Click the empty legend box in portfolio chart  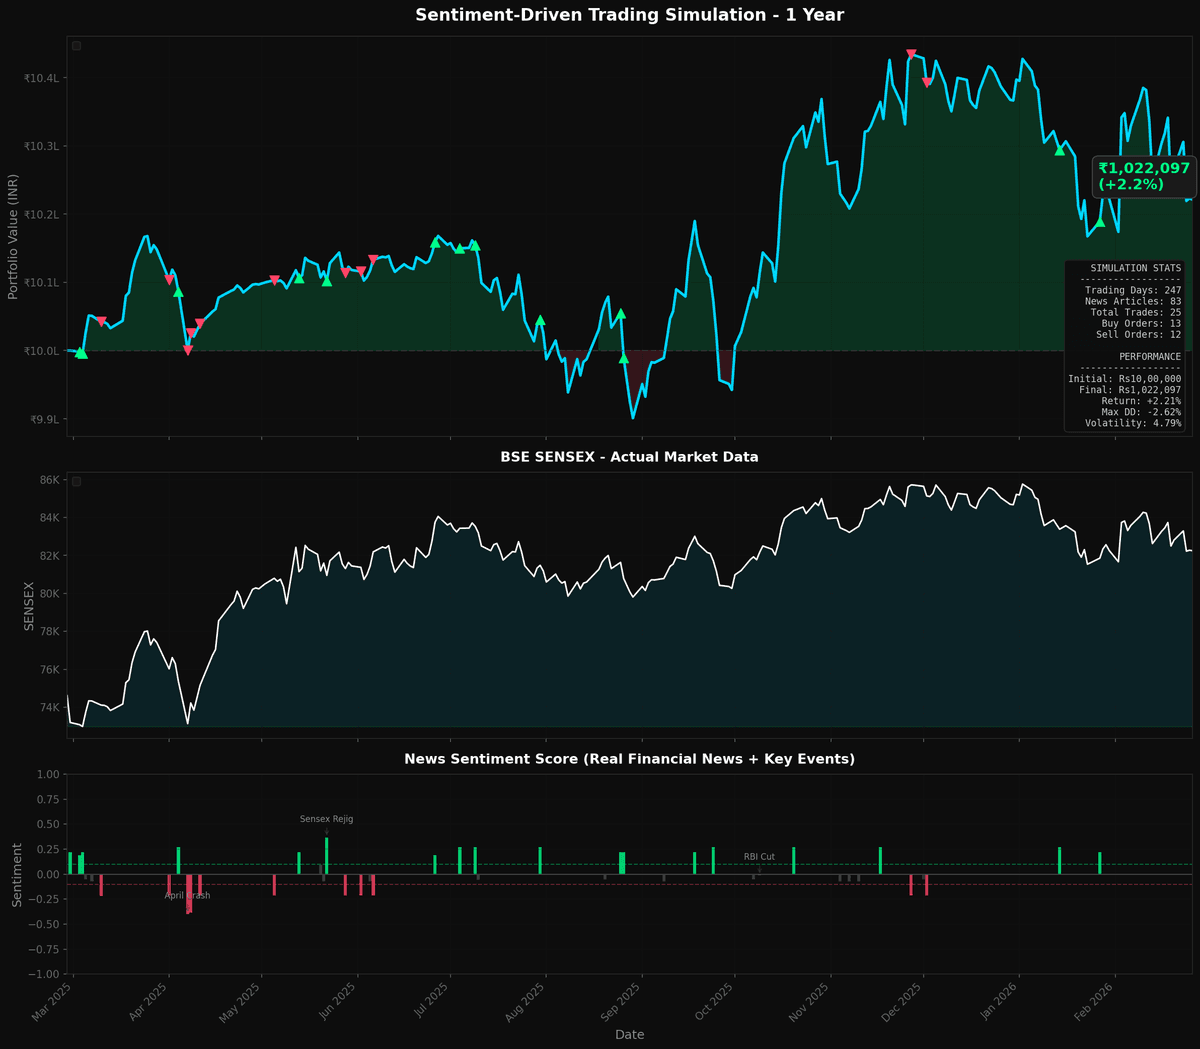click(76, 46)
